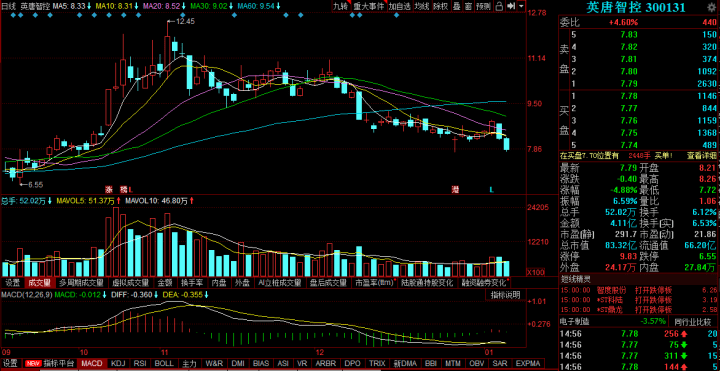720x371 pixels.
Task: Toggle the 九转 indicator button
Action: coord(341,6)
